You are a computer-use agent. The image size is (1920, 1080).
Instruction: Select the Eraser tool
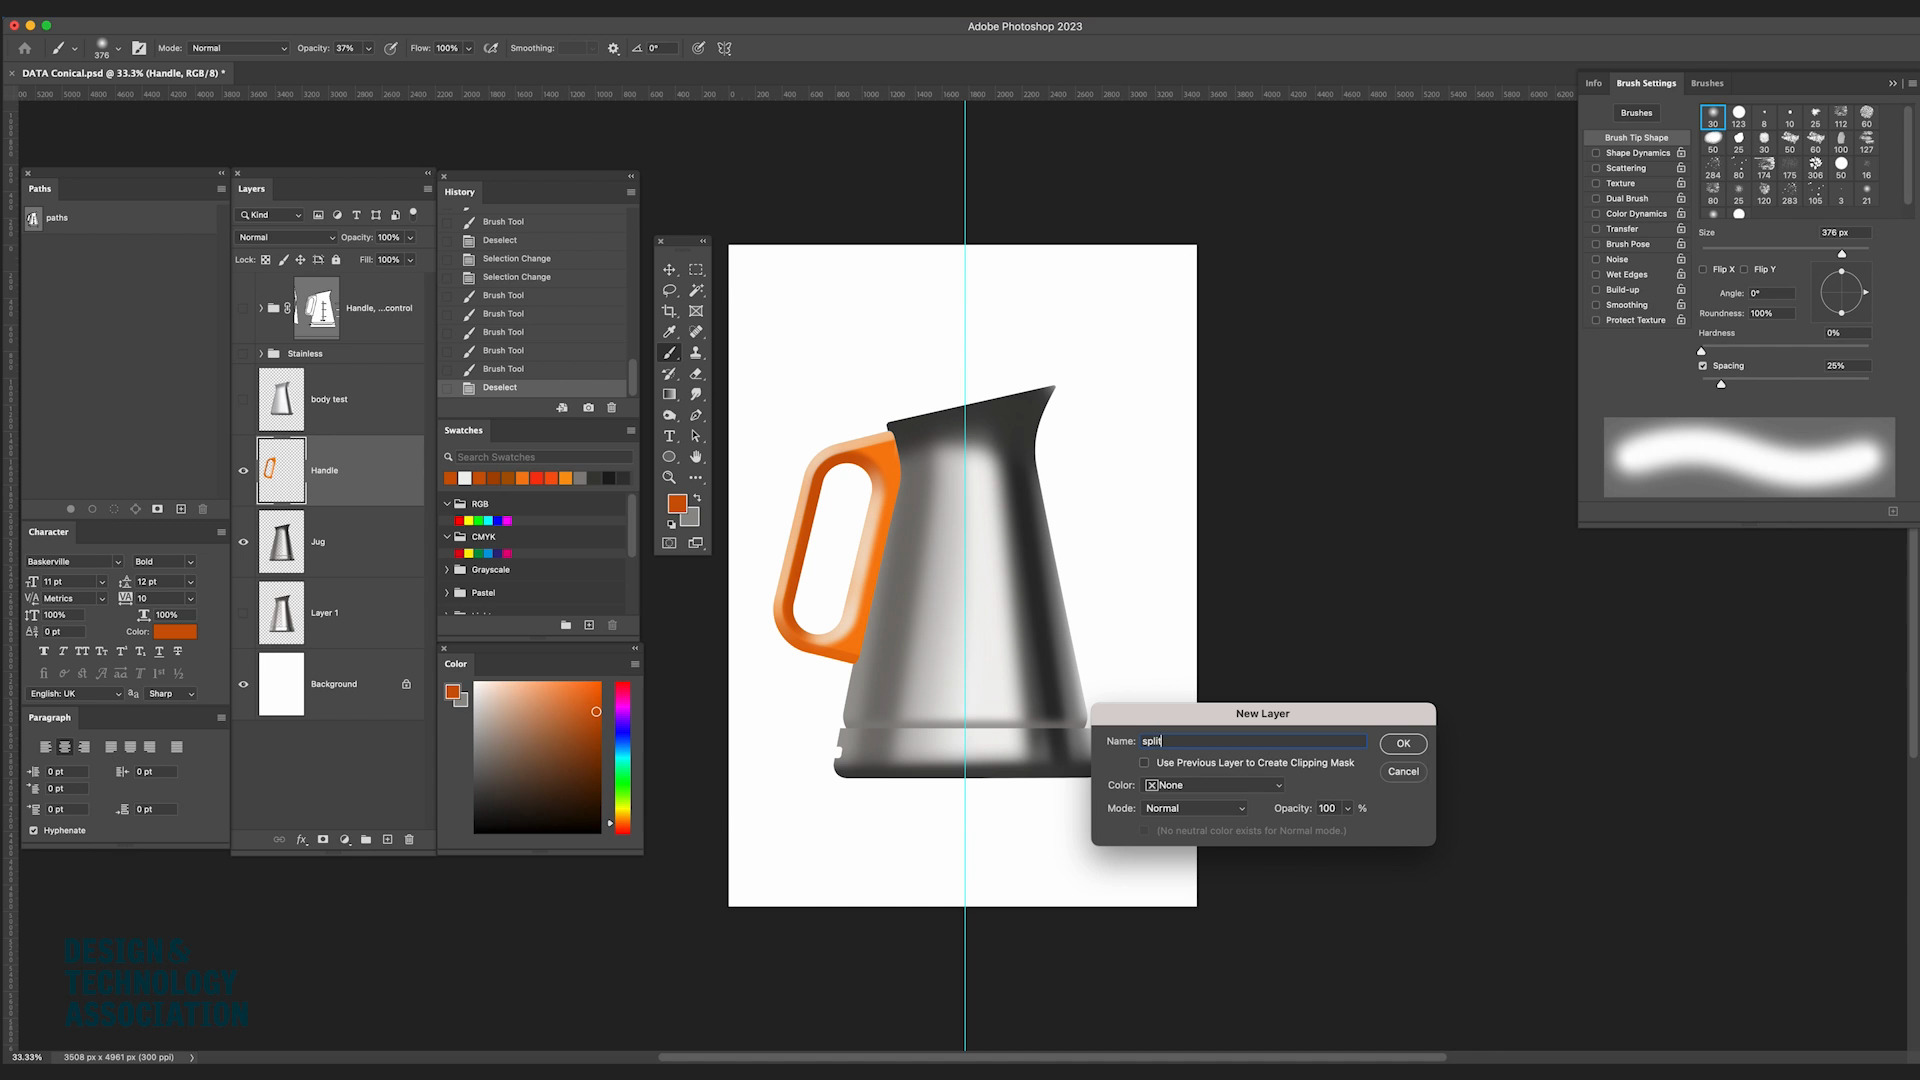(696, 374)
